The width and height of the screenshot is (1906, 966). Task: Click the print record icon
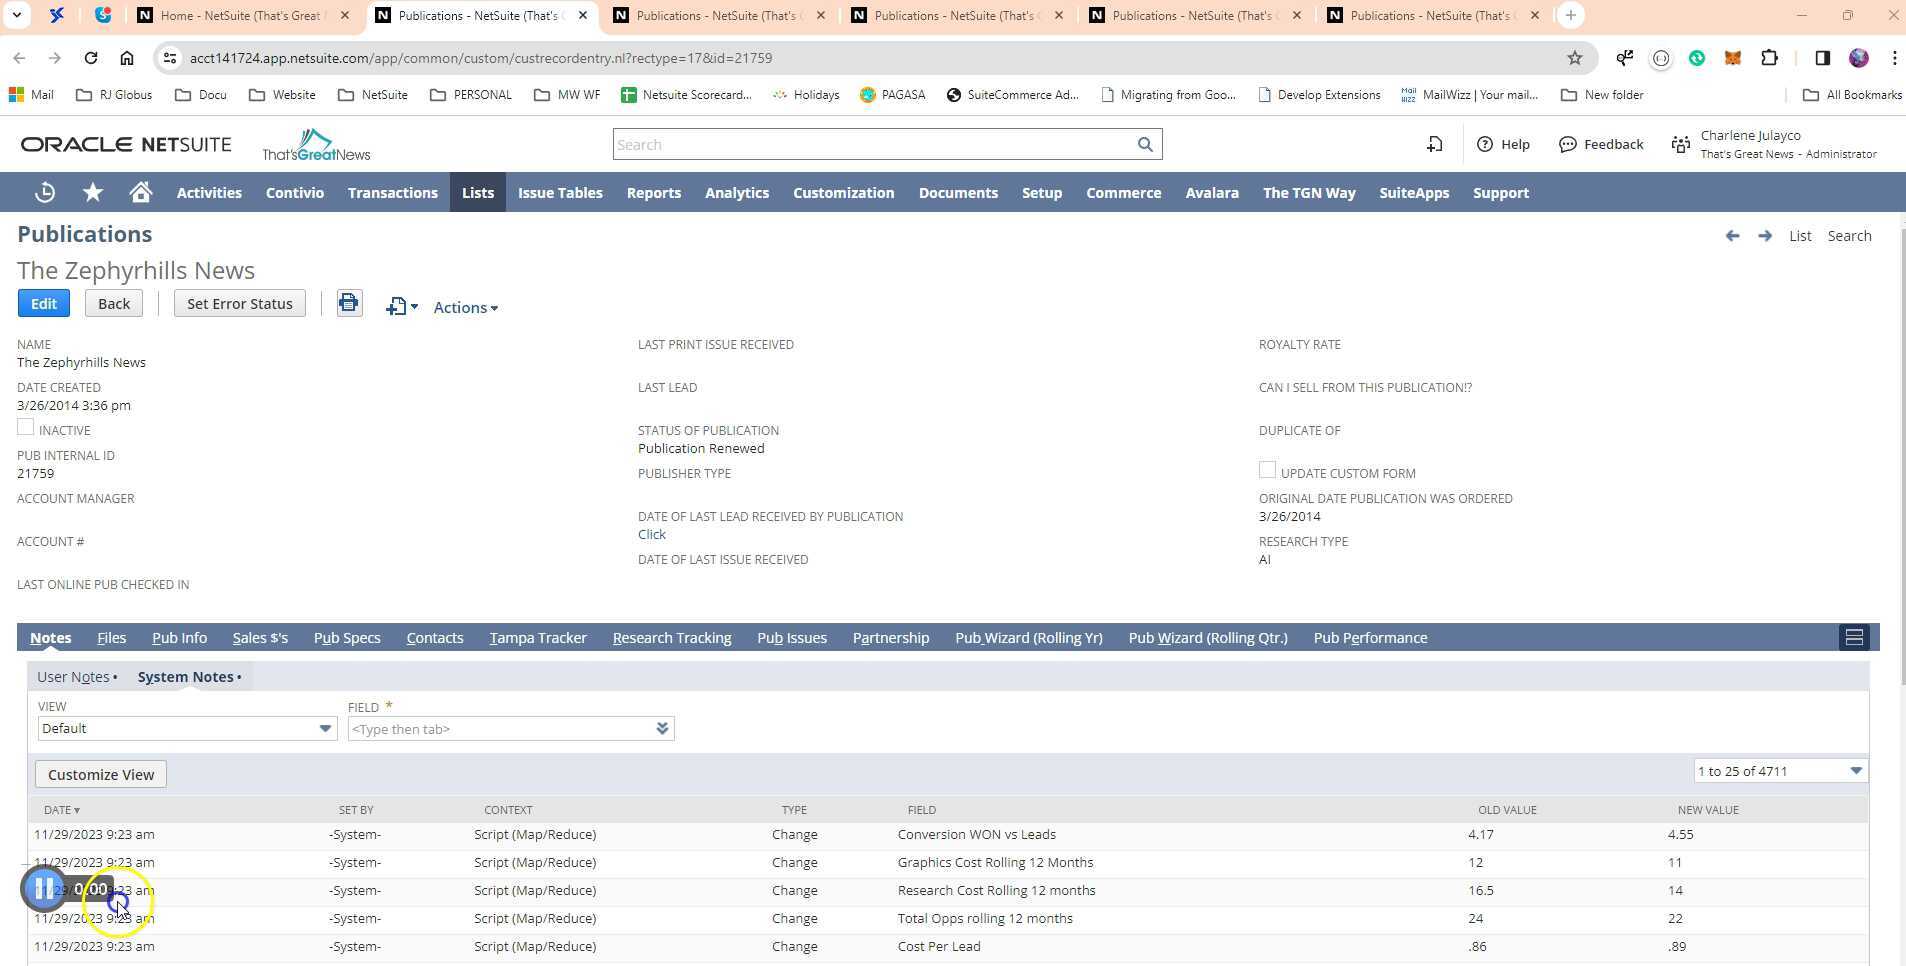point(349,303)
